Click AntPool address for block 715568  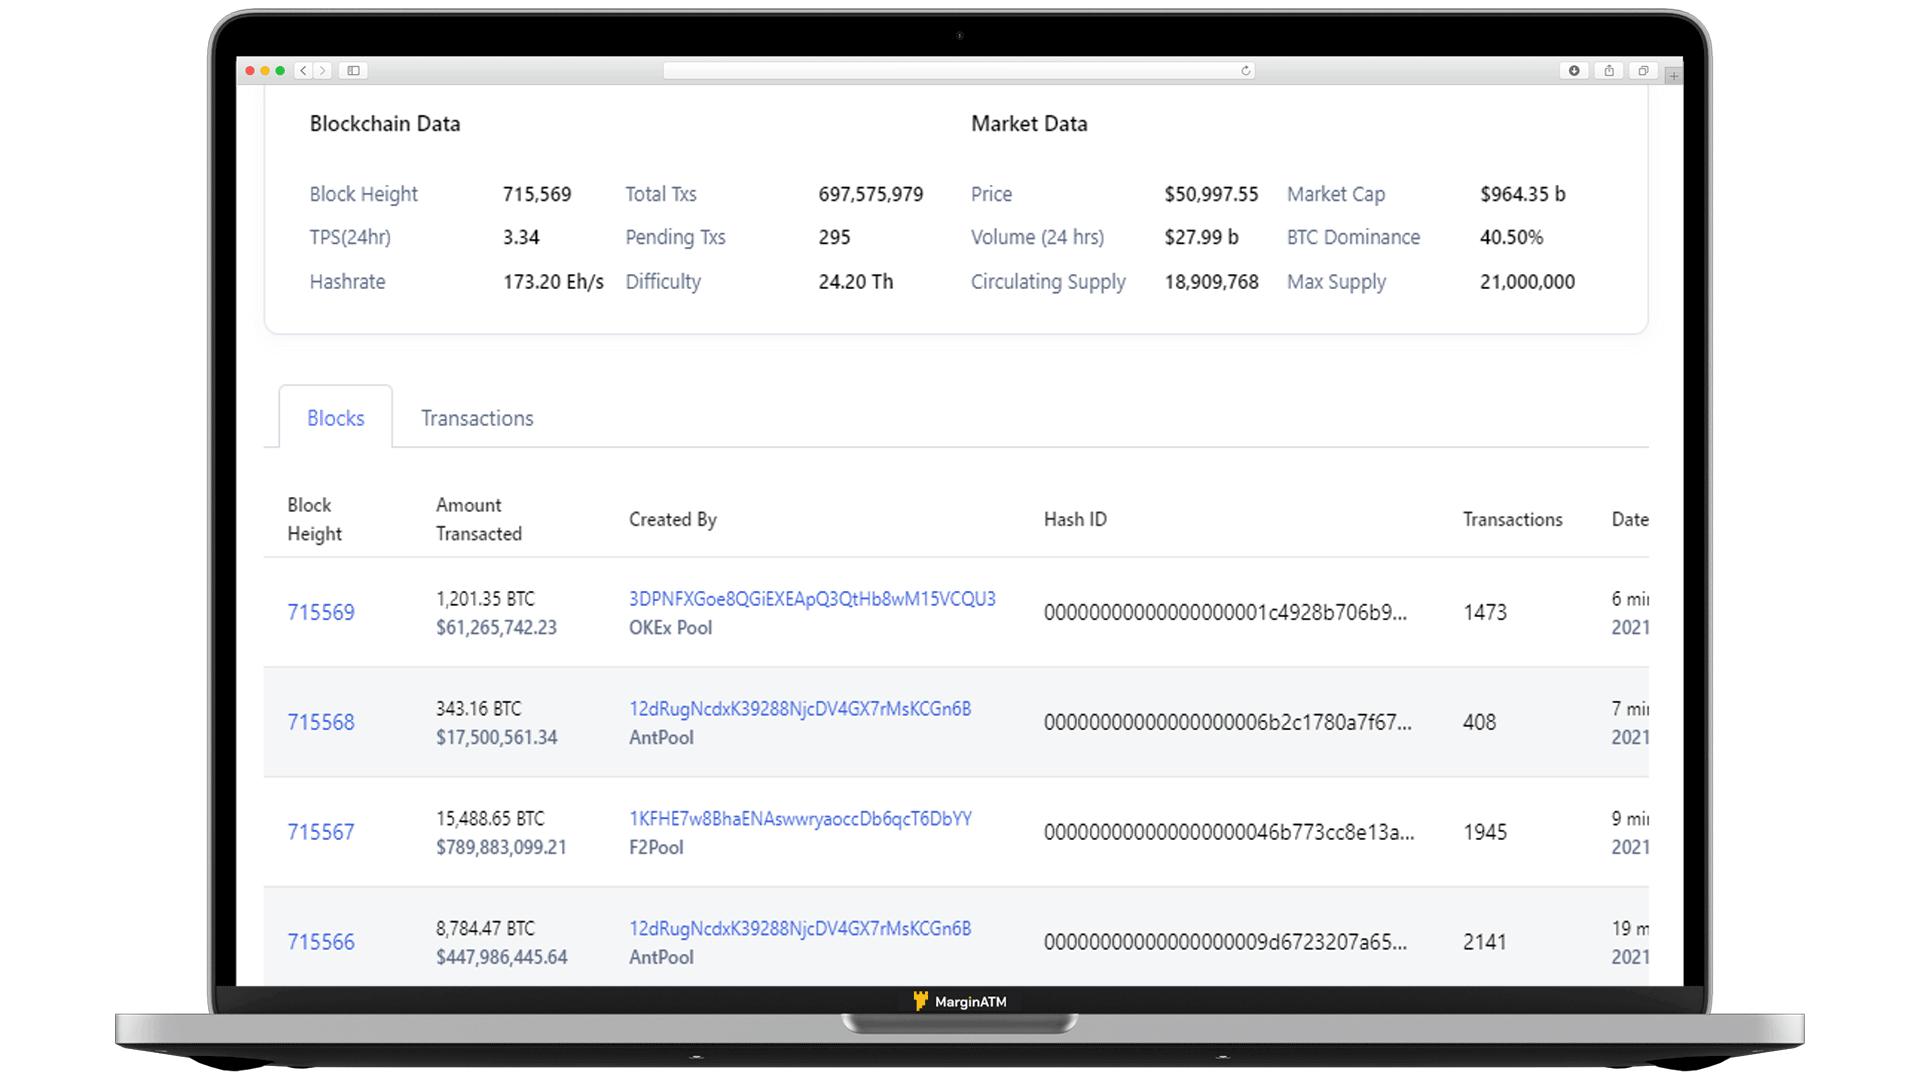point(799,708)
